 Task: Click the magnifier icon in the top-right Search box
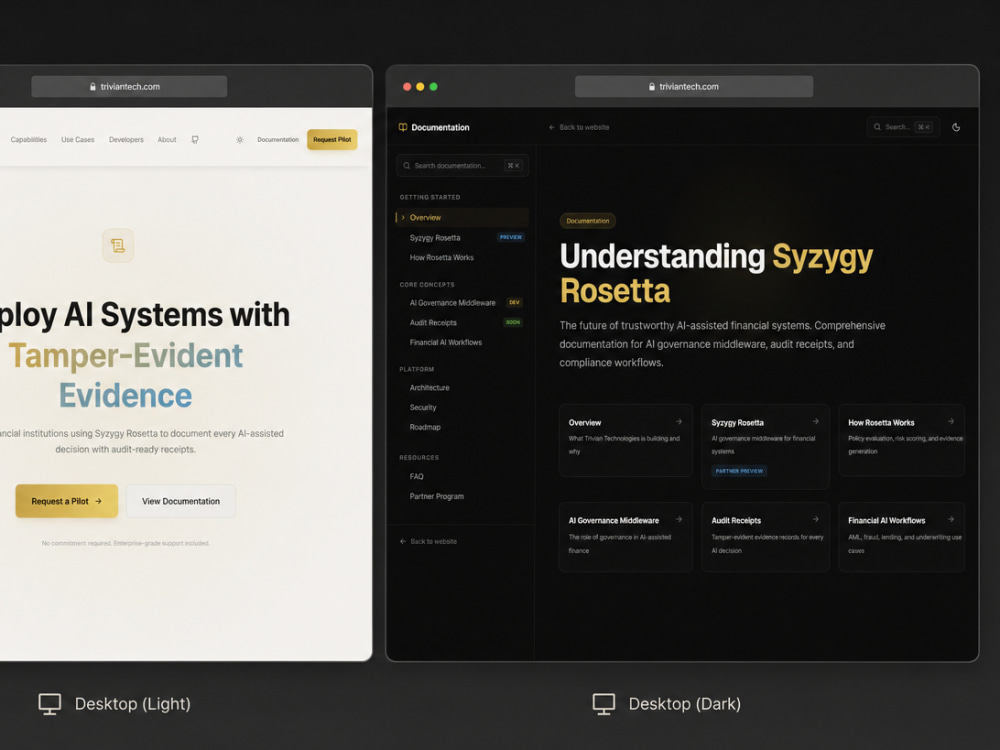coord(878,127)
